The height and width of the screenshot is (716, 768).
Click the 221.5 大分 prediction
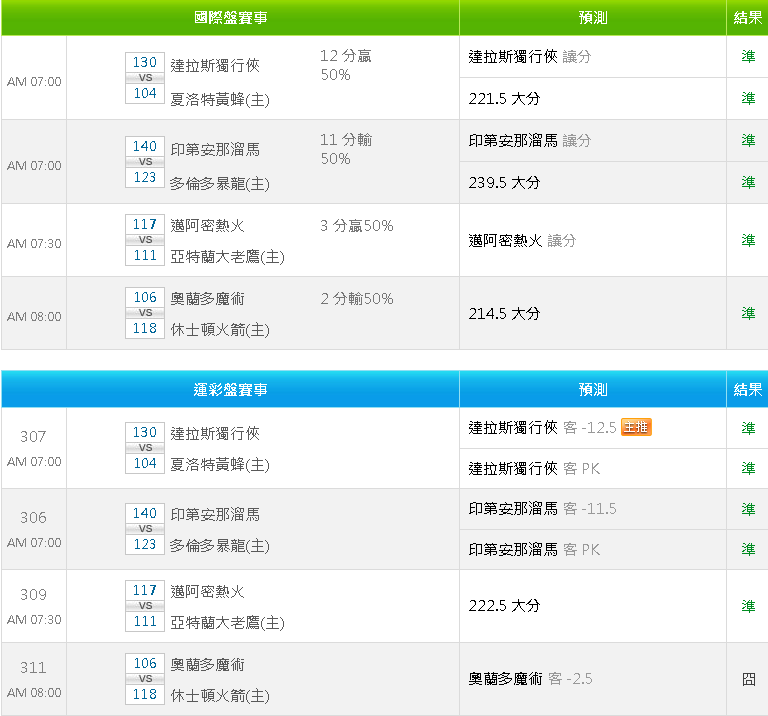504,98
